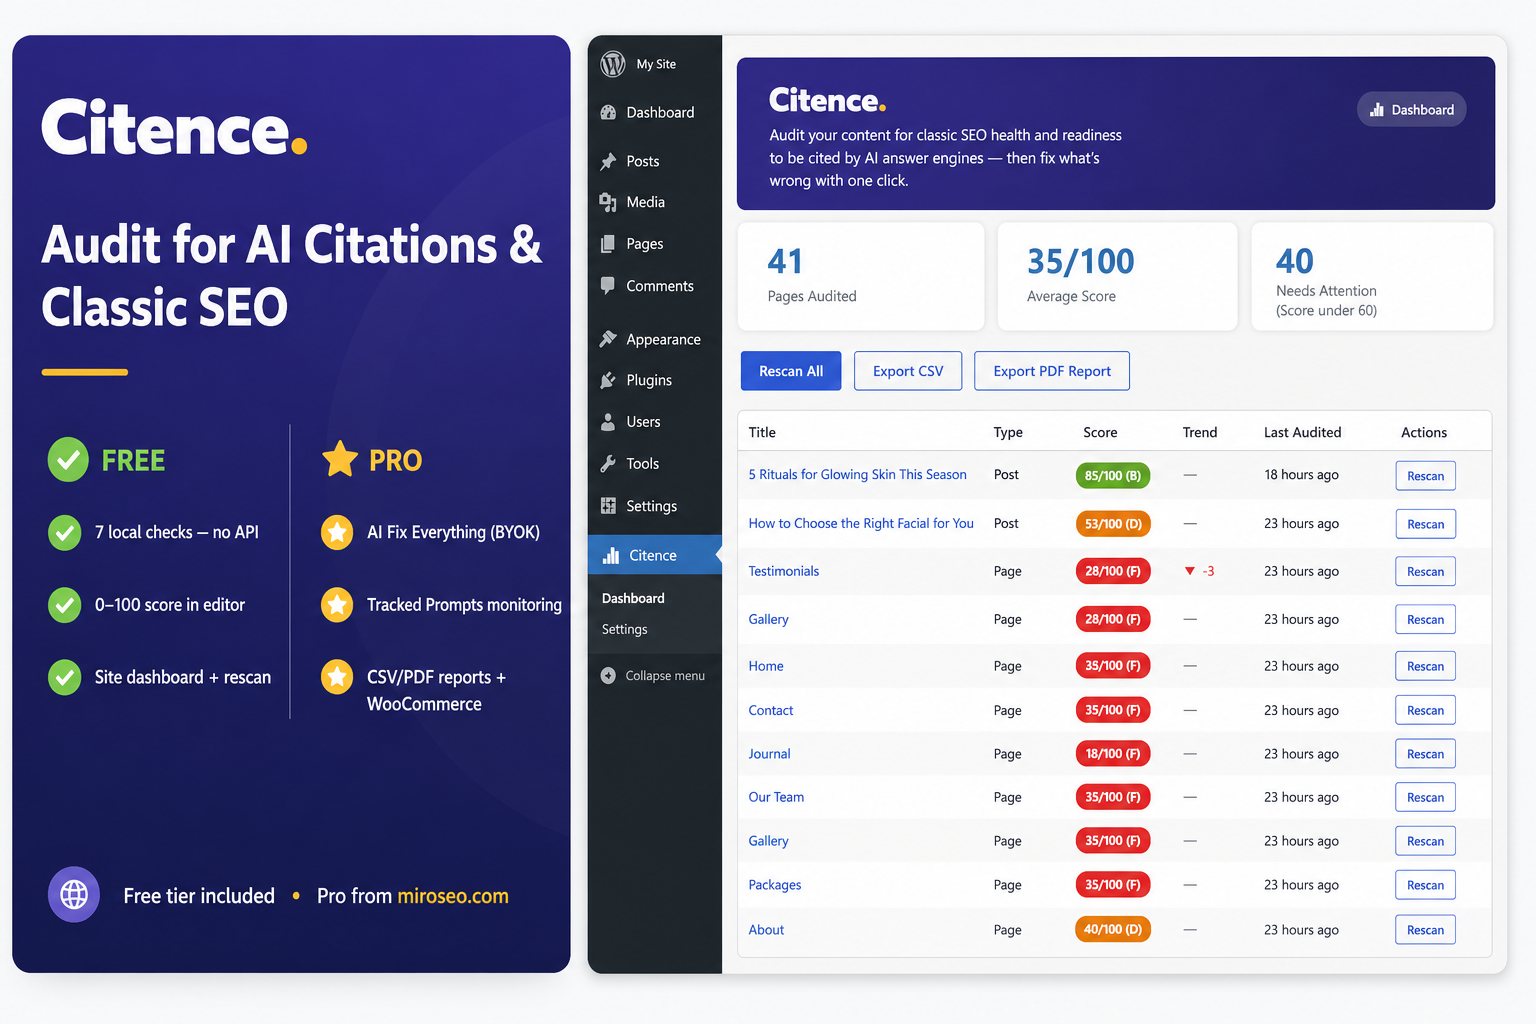Screen dimensions: 1536x1024
Task: Sort table by Score column header
Action: click(1100, 432)
